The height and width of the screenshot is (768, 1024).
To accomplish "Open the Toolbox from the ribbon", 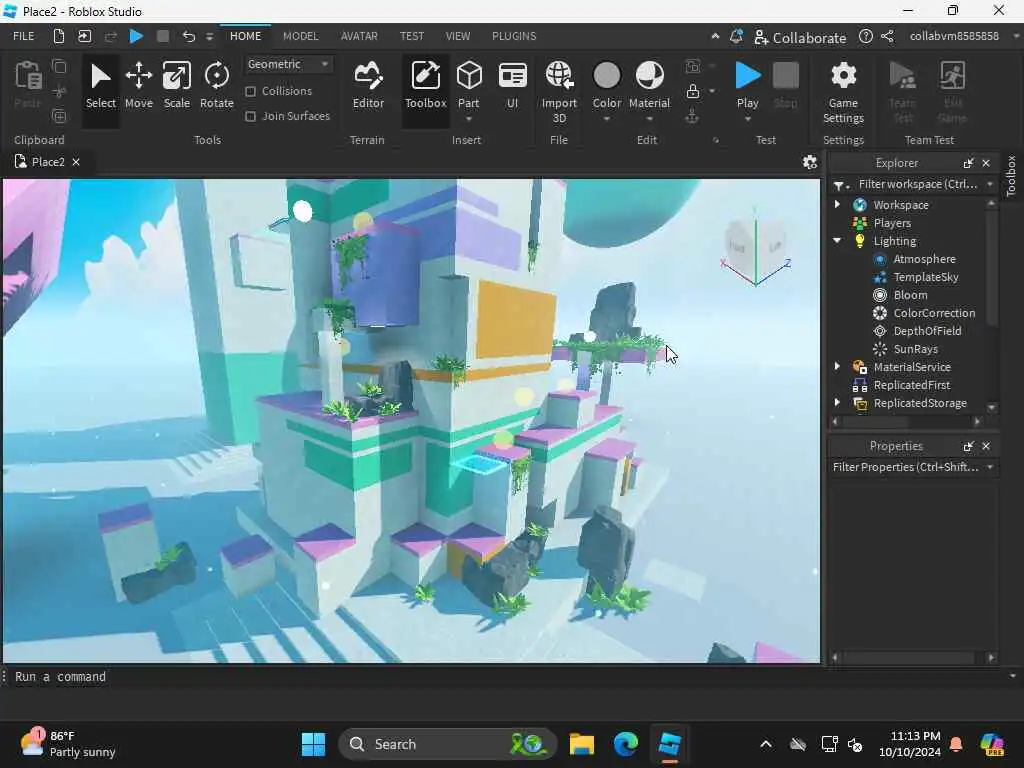I will (x=425, y=86).
